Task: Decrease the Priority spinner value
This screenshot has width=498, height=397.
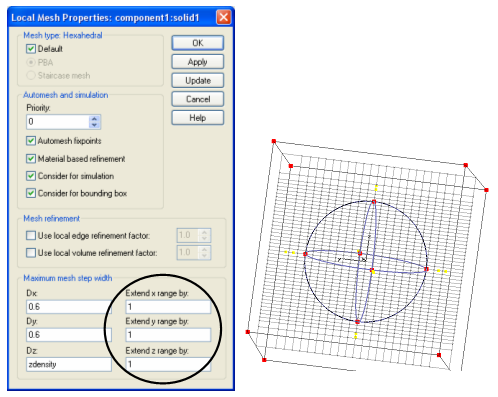Action: (x=94, y=125)
